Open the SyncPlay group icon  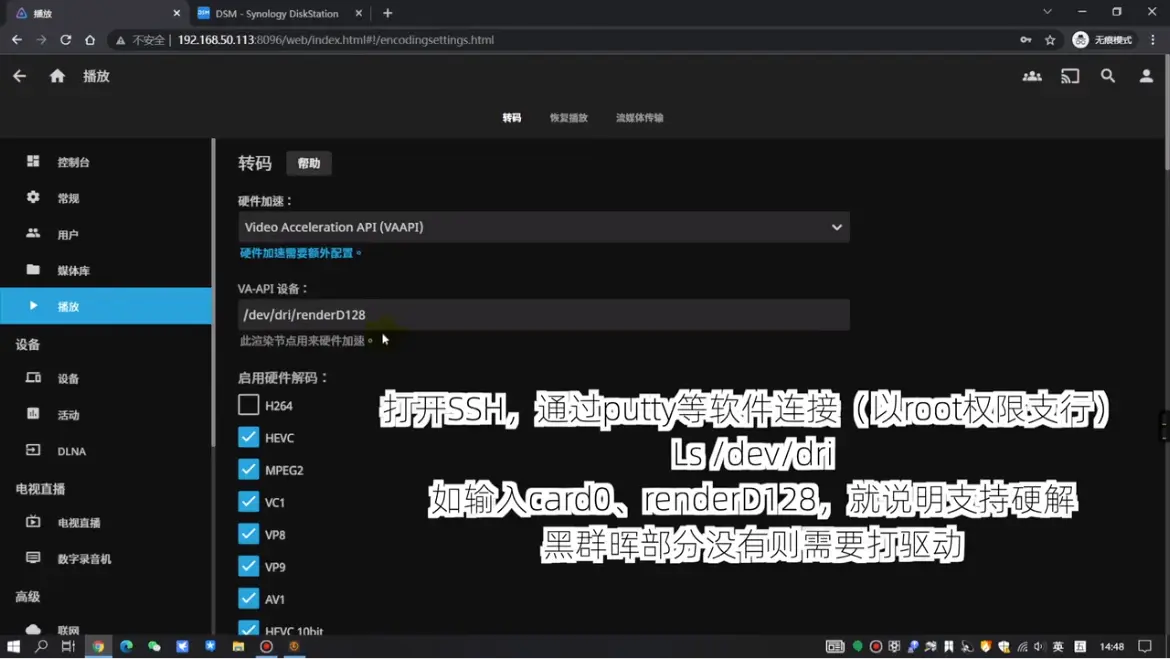1032,76
